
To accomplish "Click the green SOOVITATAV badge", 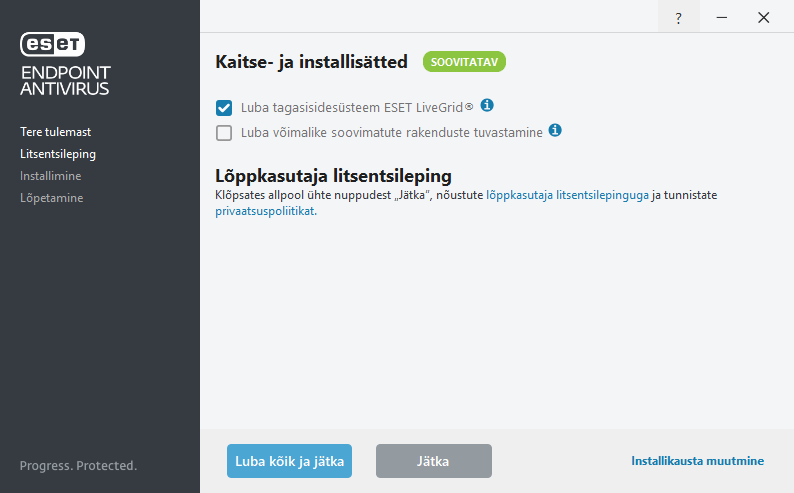I will tap(464, 62).
